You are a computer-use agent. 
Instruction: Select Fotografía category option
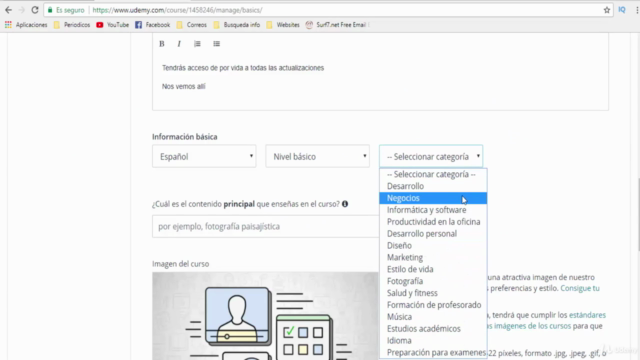[x=433, y=281]
